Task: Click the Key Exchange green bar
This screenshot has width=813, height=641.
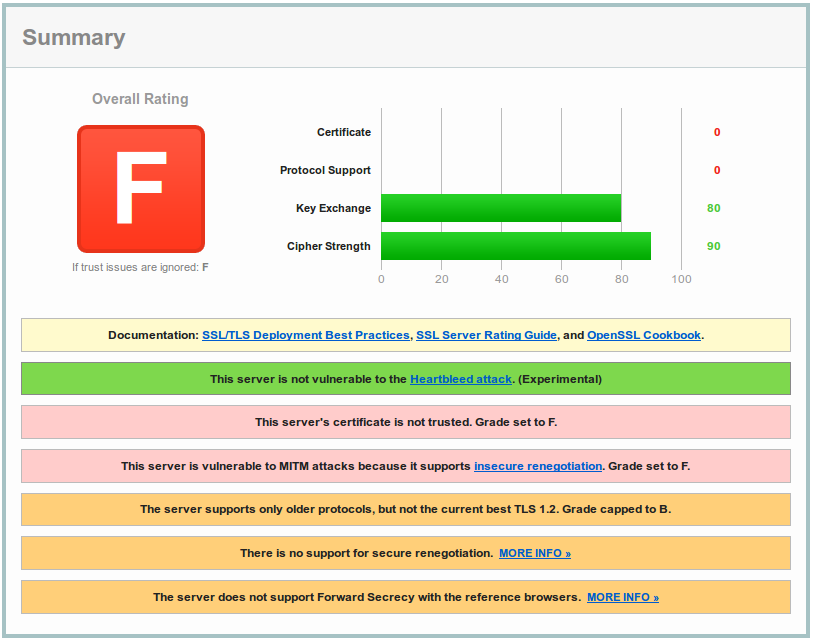Action: coord(501,208)
